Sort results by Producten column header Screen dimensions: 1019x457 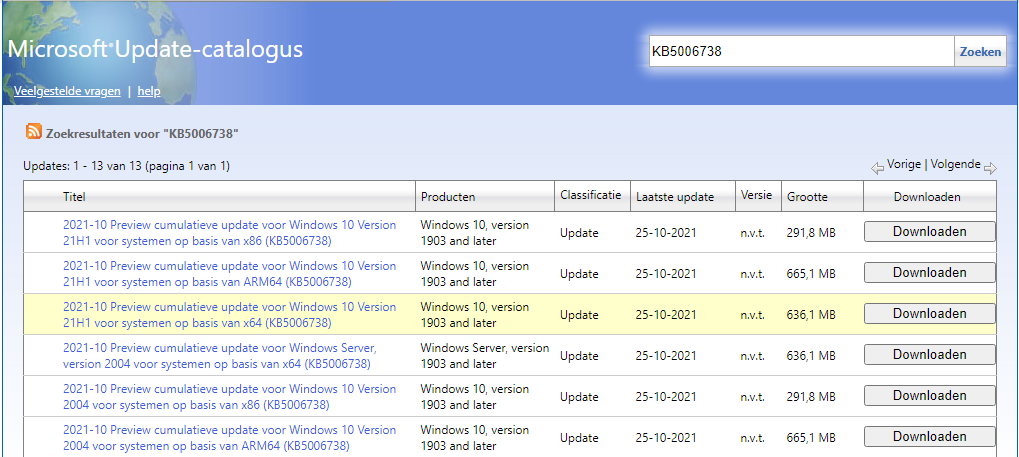pyautogui.click(x=448, y=196)
